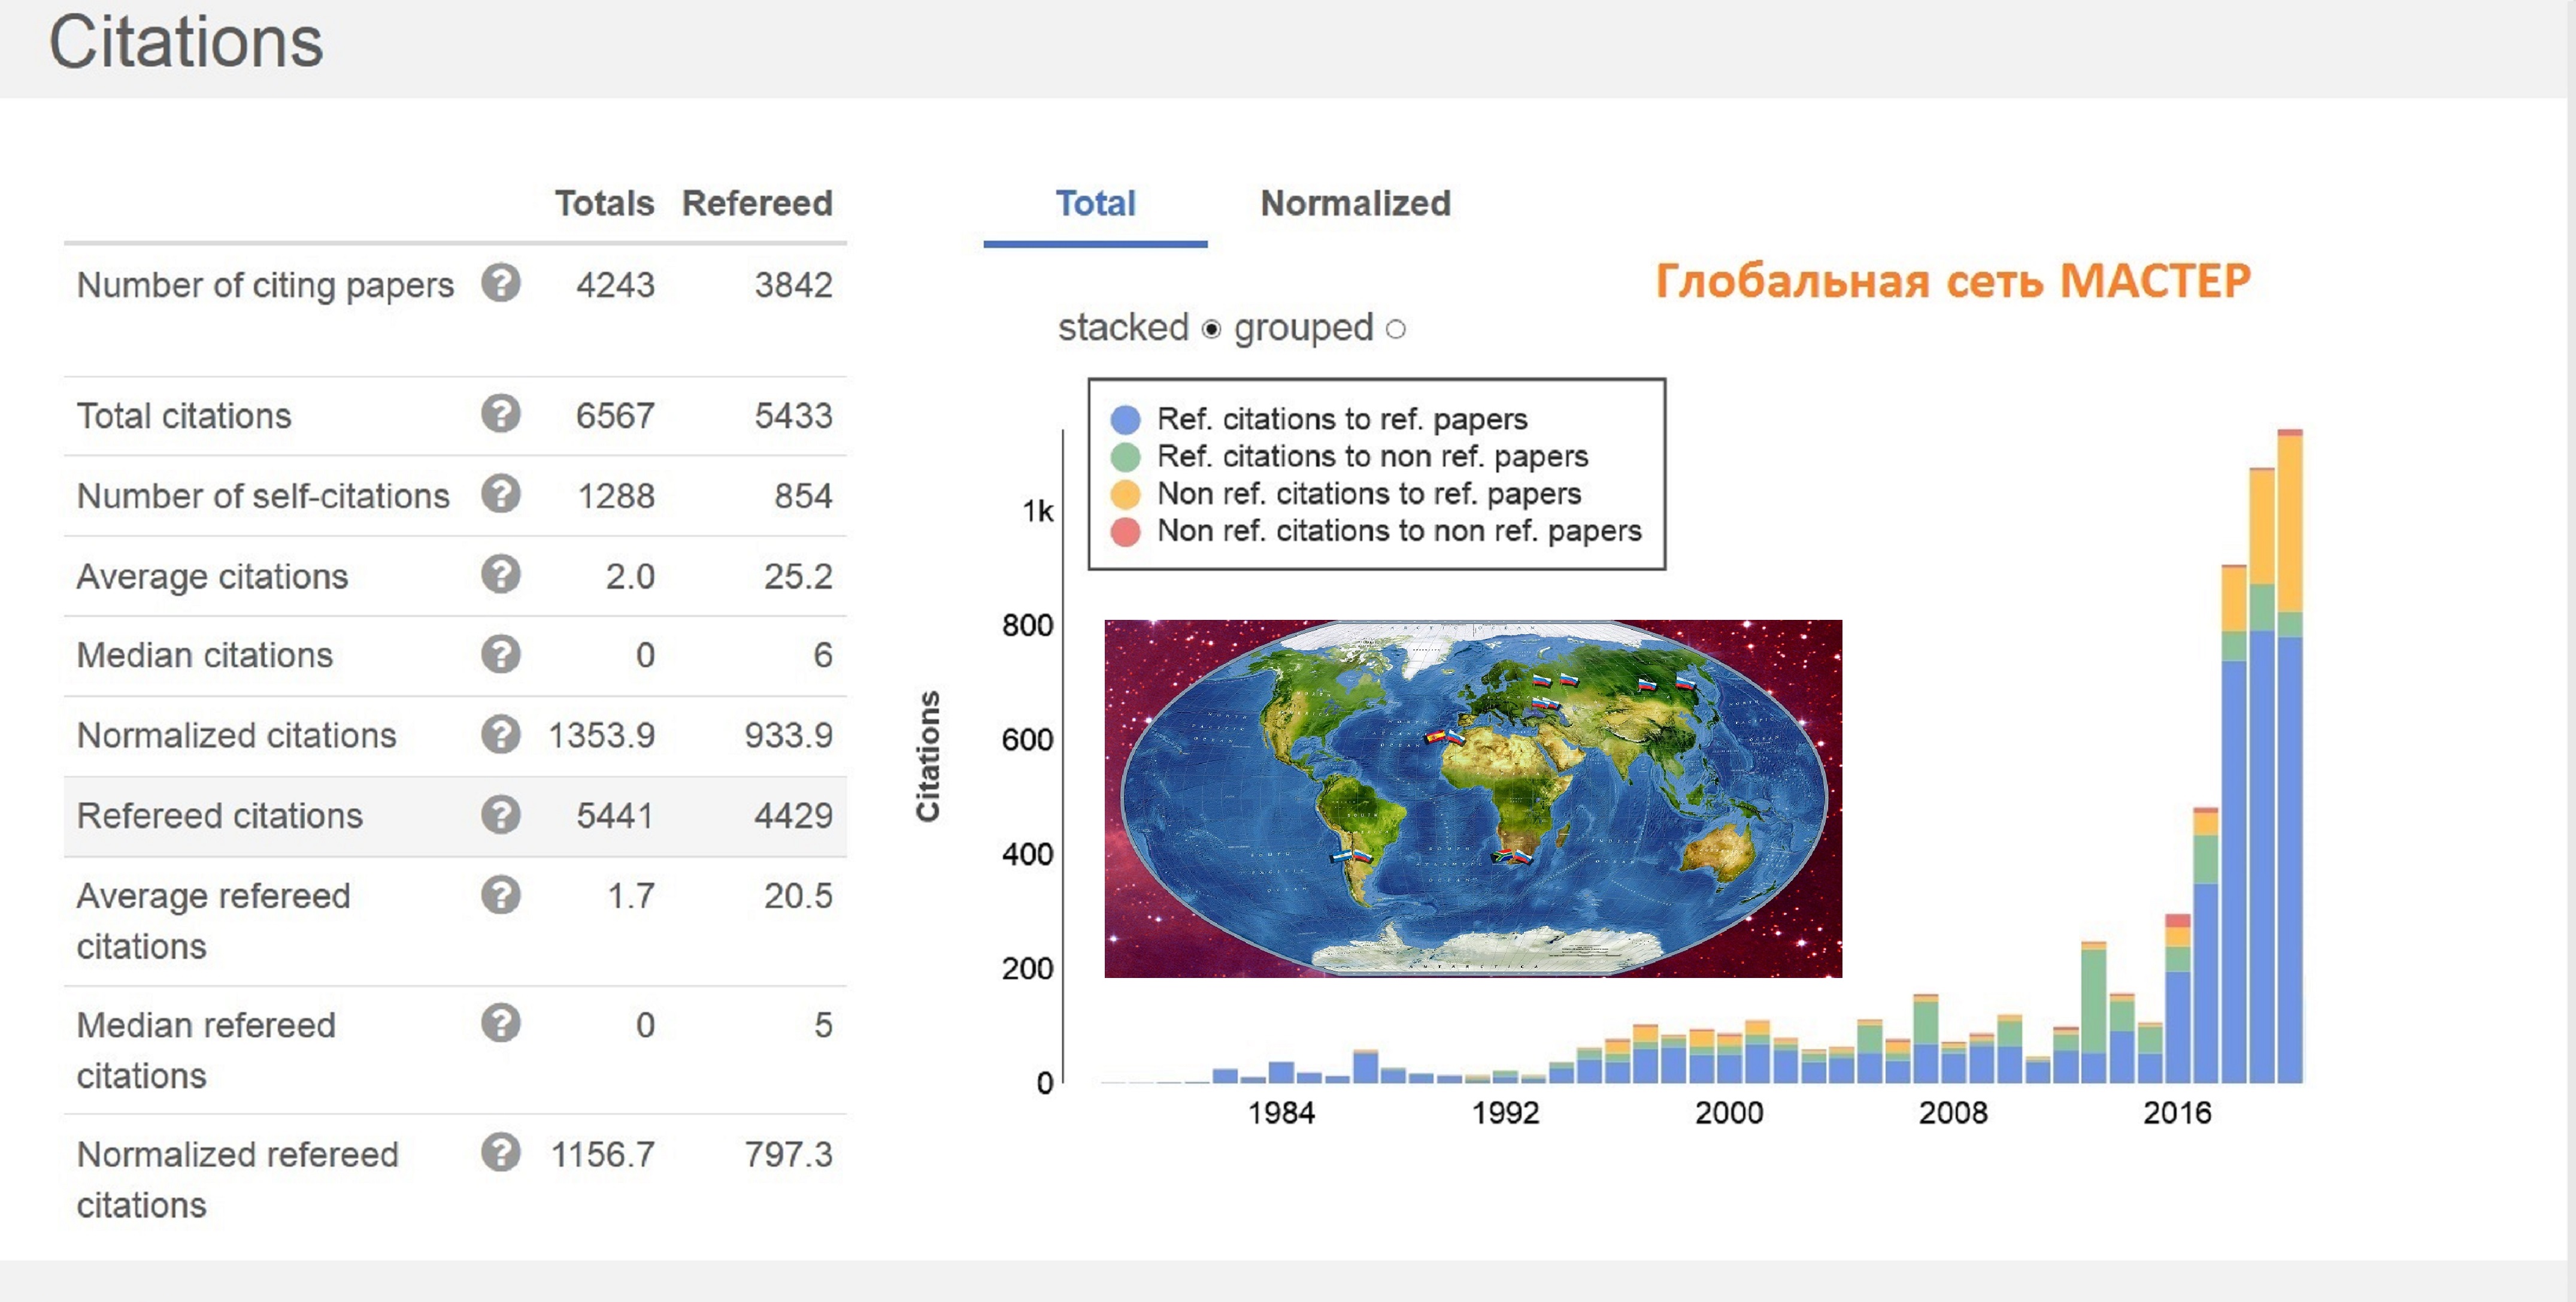Click Average refereed citations help icon
2576x1302 pixels.
tap(500, 895)
